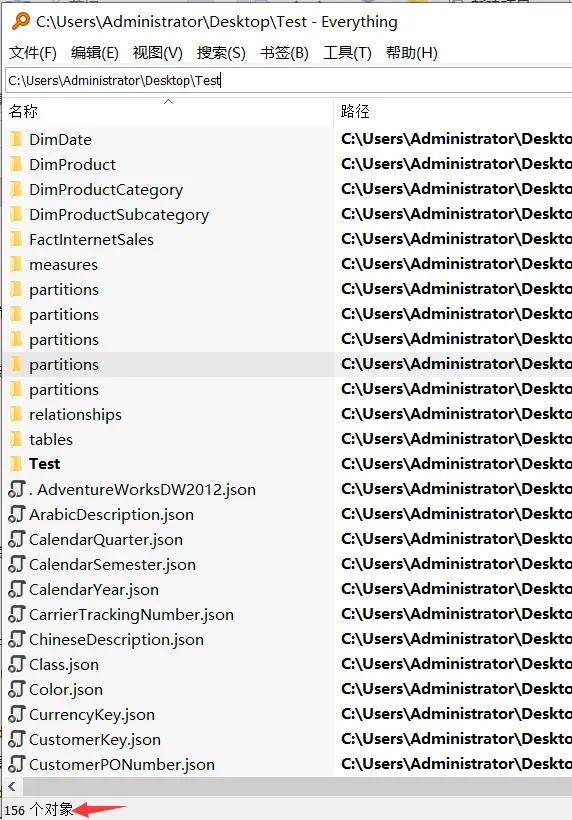Select the measures folder icon
The height and width of the screenshot is (820, 572).
pyautogui.click(x=16, y=264)
